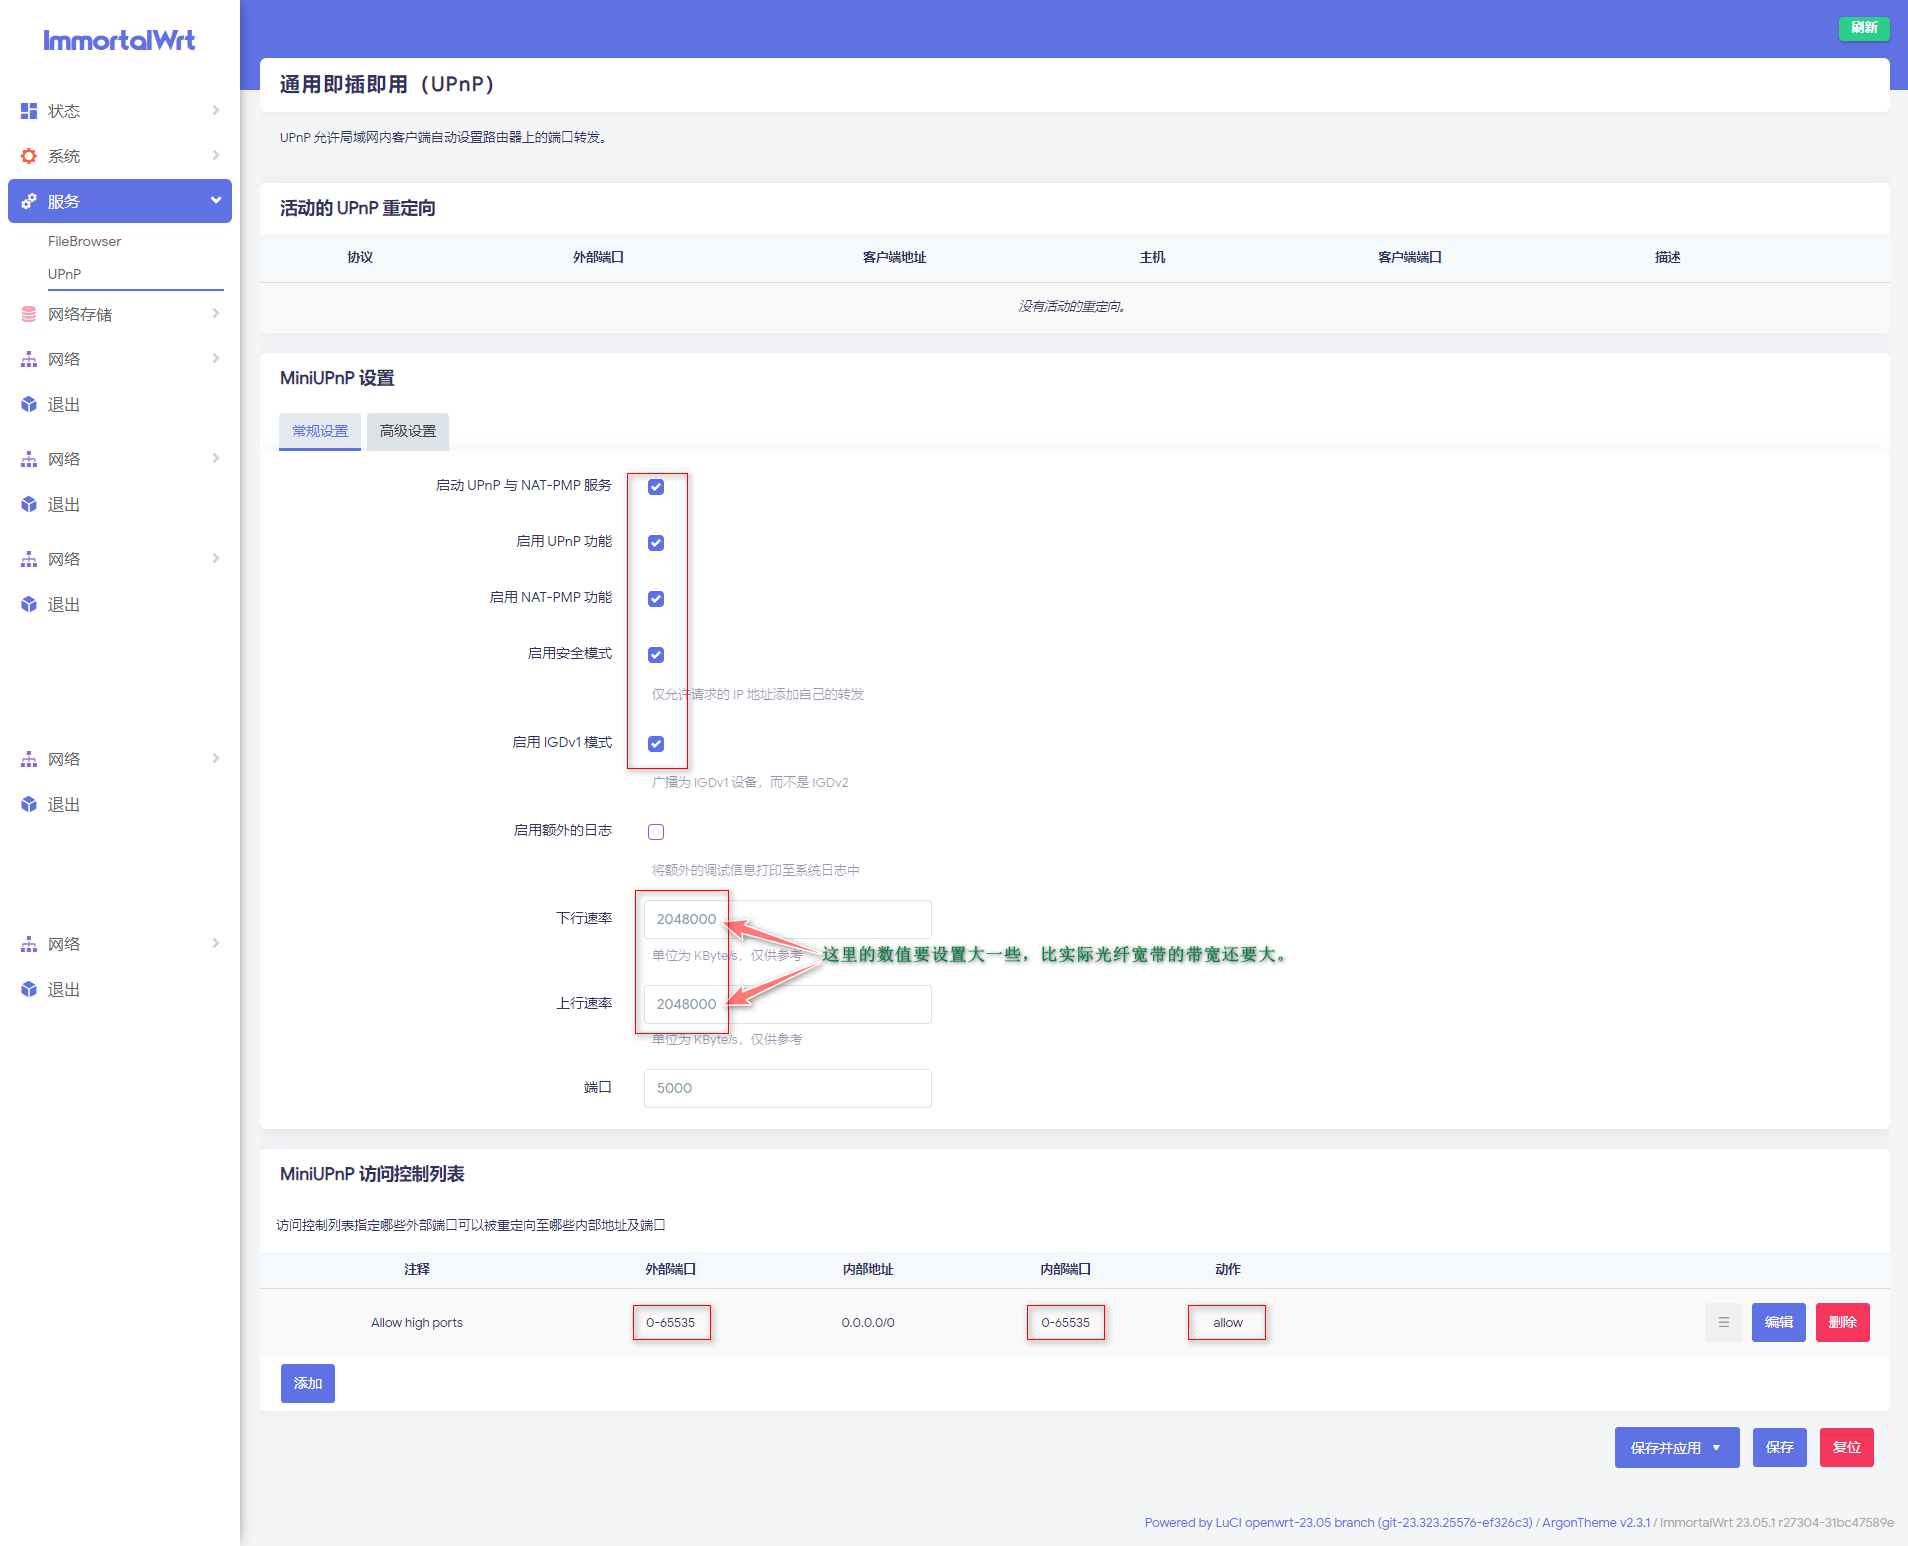Viewport: 1908px width, 1546px height.
Task: Click the Services gears icon in sidebar
Action: coord(29,201)
